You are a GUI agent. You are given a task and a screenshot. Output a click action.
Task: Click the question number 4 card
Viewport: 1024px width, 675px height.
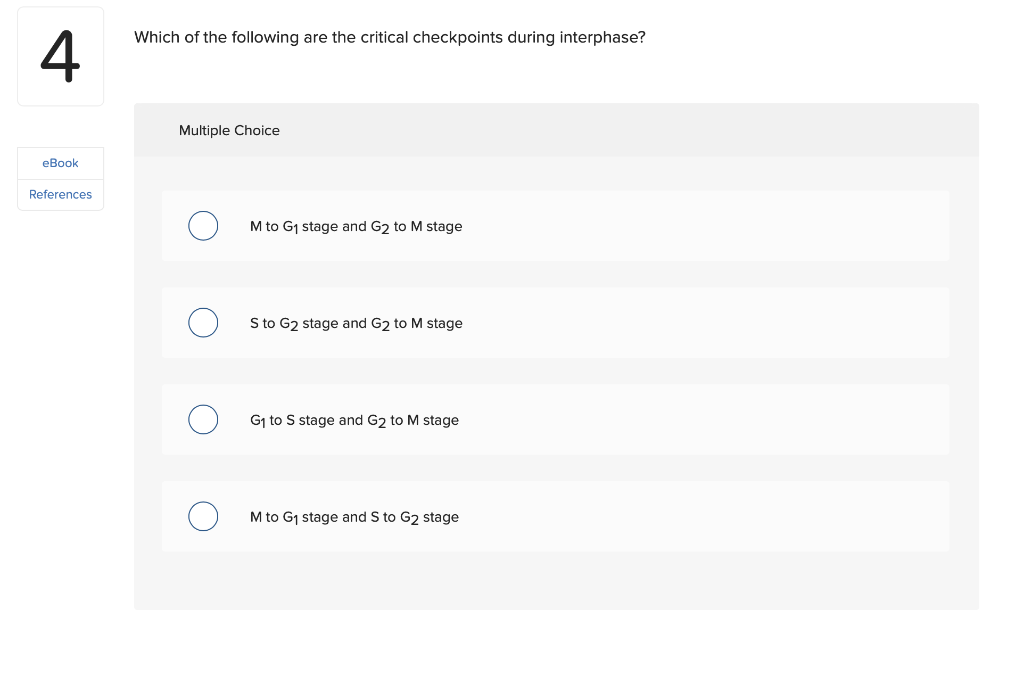[60, 56]
